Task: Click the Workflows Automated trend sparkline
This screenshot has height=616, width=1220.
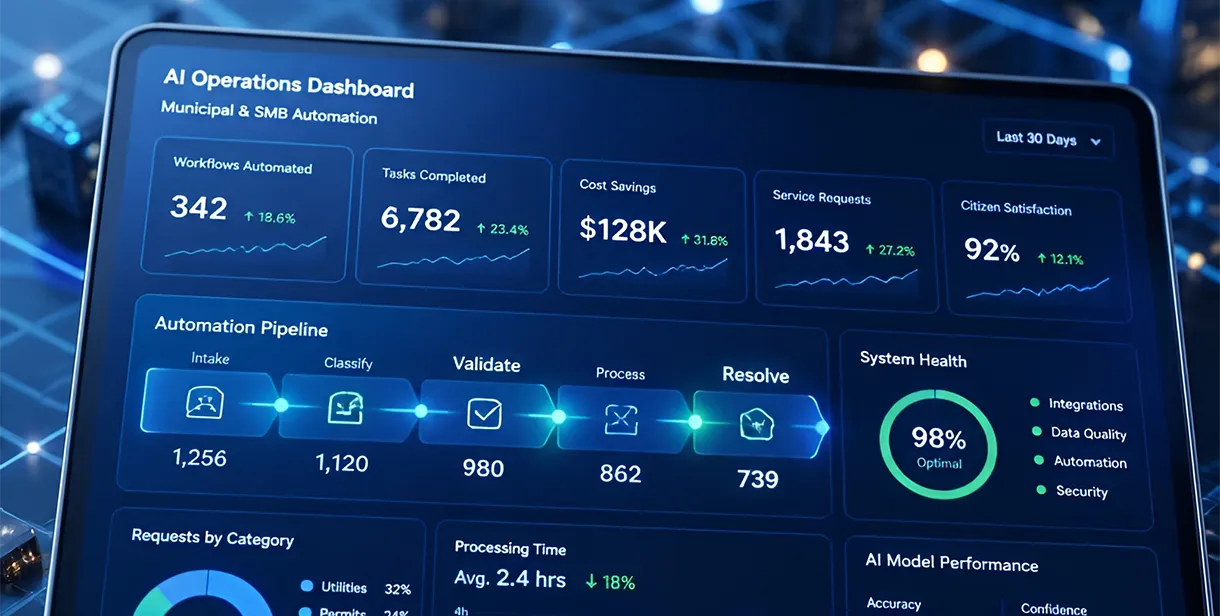Action: tap(246, 247)
